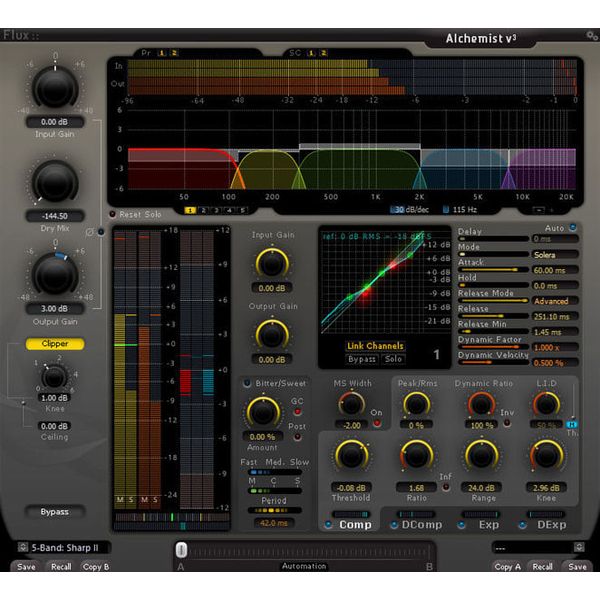Click the Ratio knob
This screenshot has height=600, width=600.
point(416,455)
